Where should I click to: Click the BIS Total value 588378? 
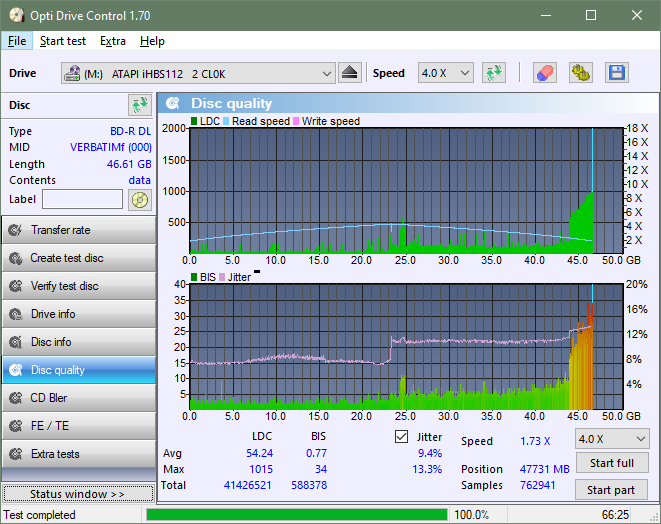pyautogui.click(x=309, y=485)
